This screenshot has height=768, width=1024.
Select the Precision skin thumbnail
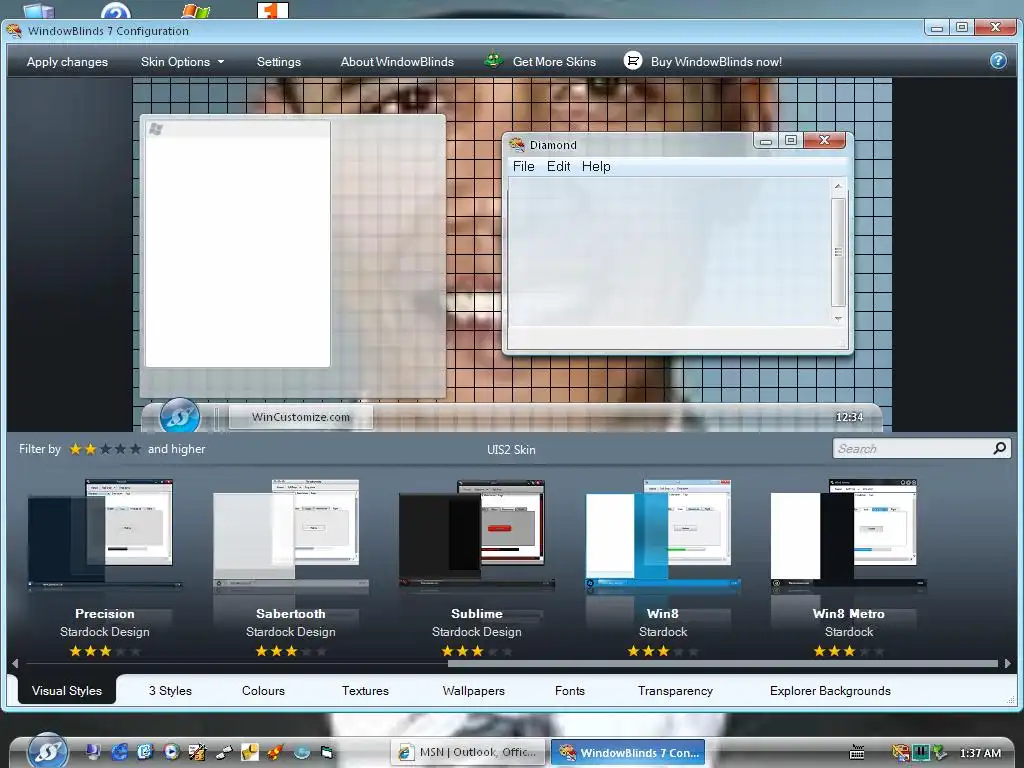(104, 535)
